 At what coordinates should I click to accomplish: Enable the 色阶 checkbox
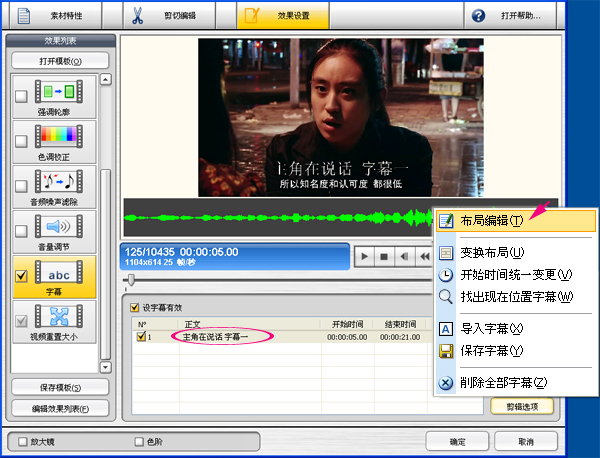[139, 442]
